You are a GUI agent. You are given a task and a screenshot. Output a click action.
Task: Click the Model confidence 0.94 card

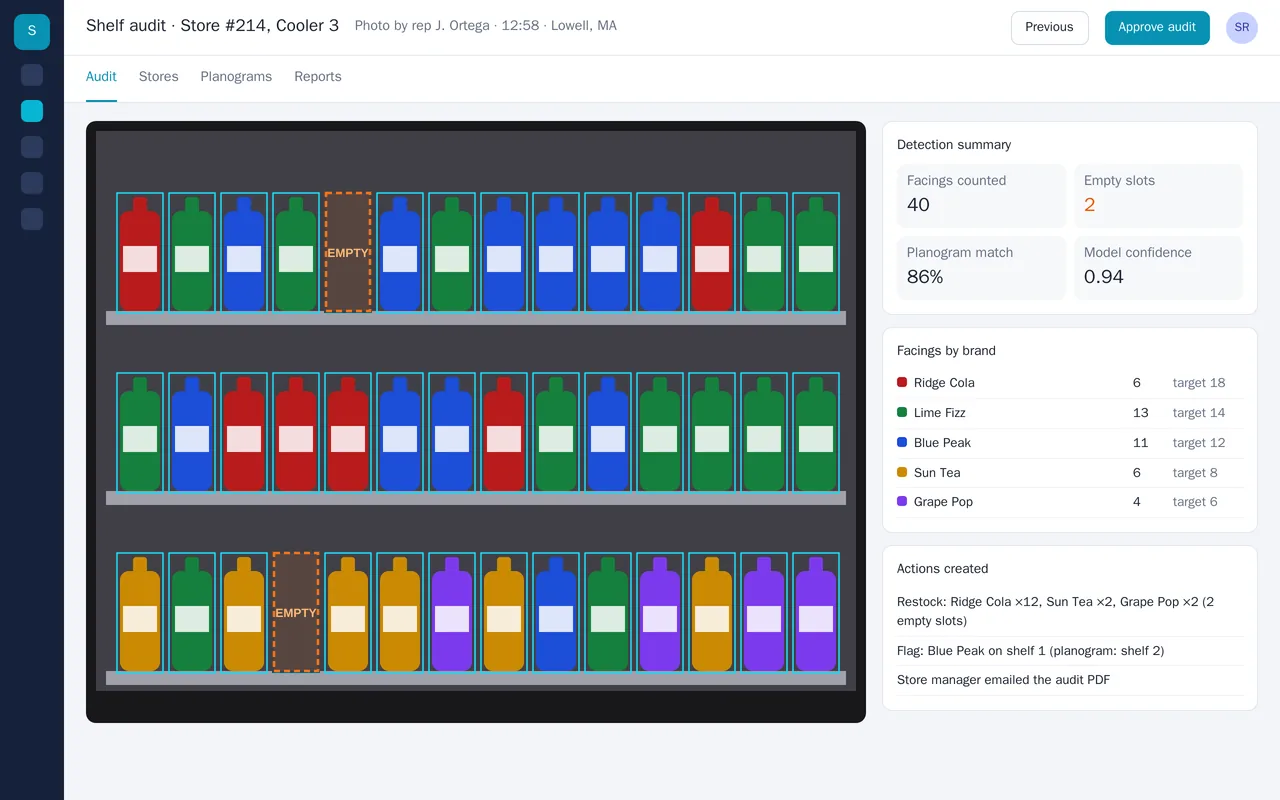point(1158,268)
